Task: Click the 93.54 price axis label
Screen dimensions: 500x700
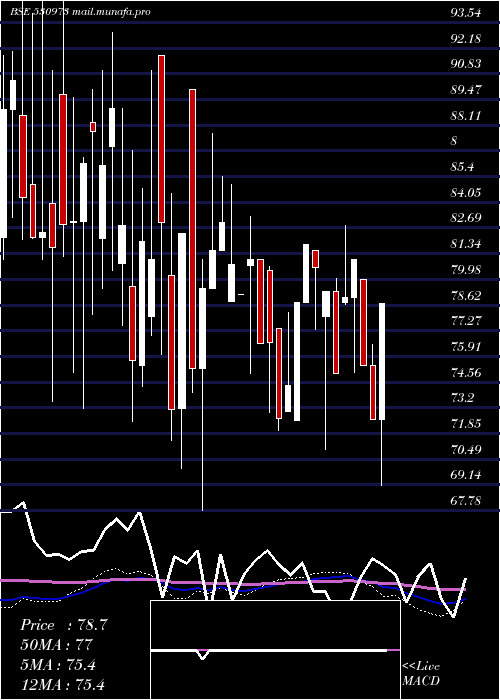Action: [x=466, y=13]
